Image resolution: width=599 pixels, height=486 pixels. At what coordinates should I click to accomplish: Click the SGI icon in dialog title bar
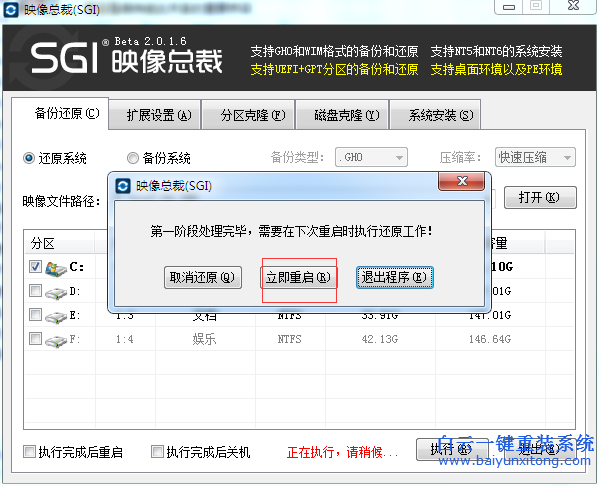(x=123, y=186)
